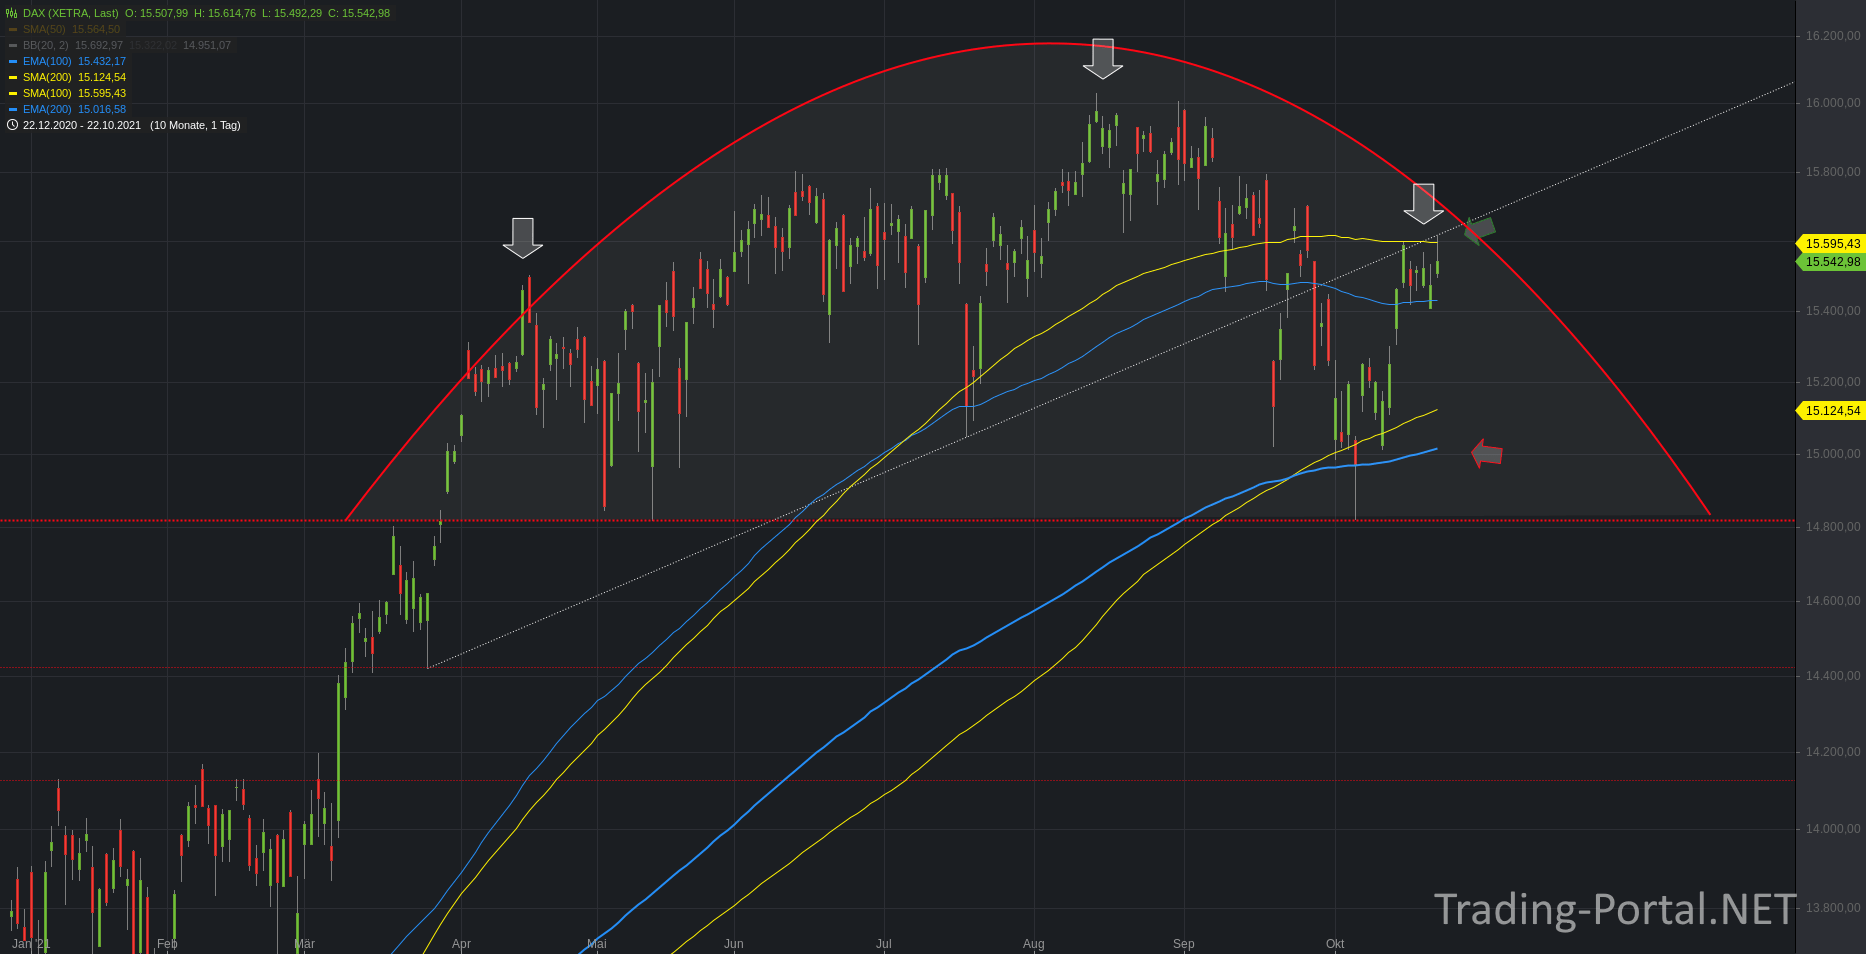
Task: Click the '14.600,00' price axis label
Action: (1833, 601)
